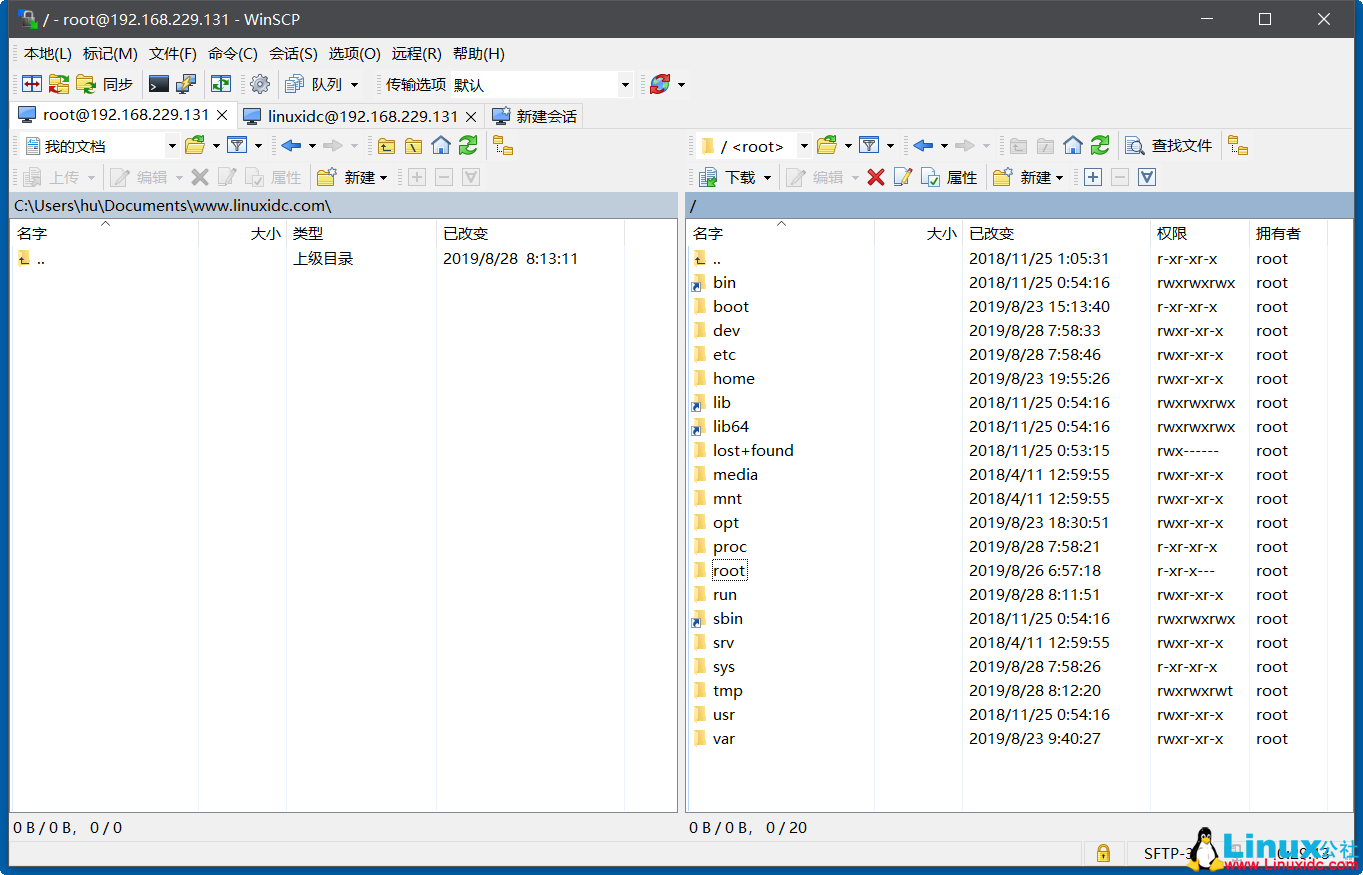Select the remote usr folder

click(x=724, y=715)
